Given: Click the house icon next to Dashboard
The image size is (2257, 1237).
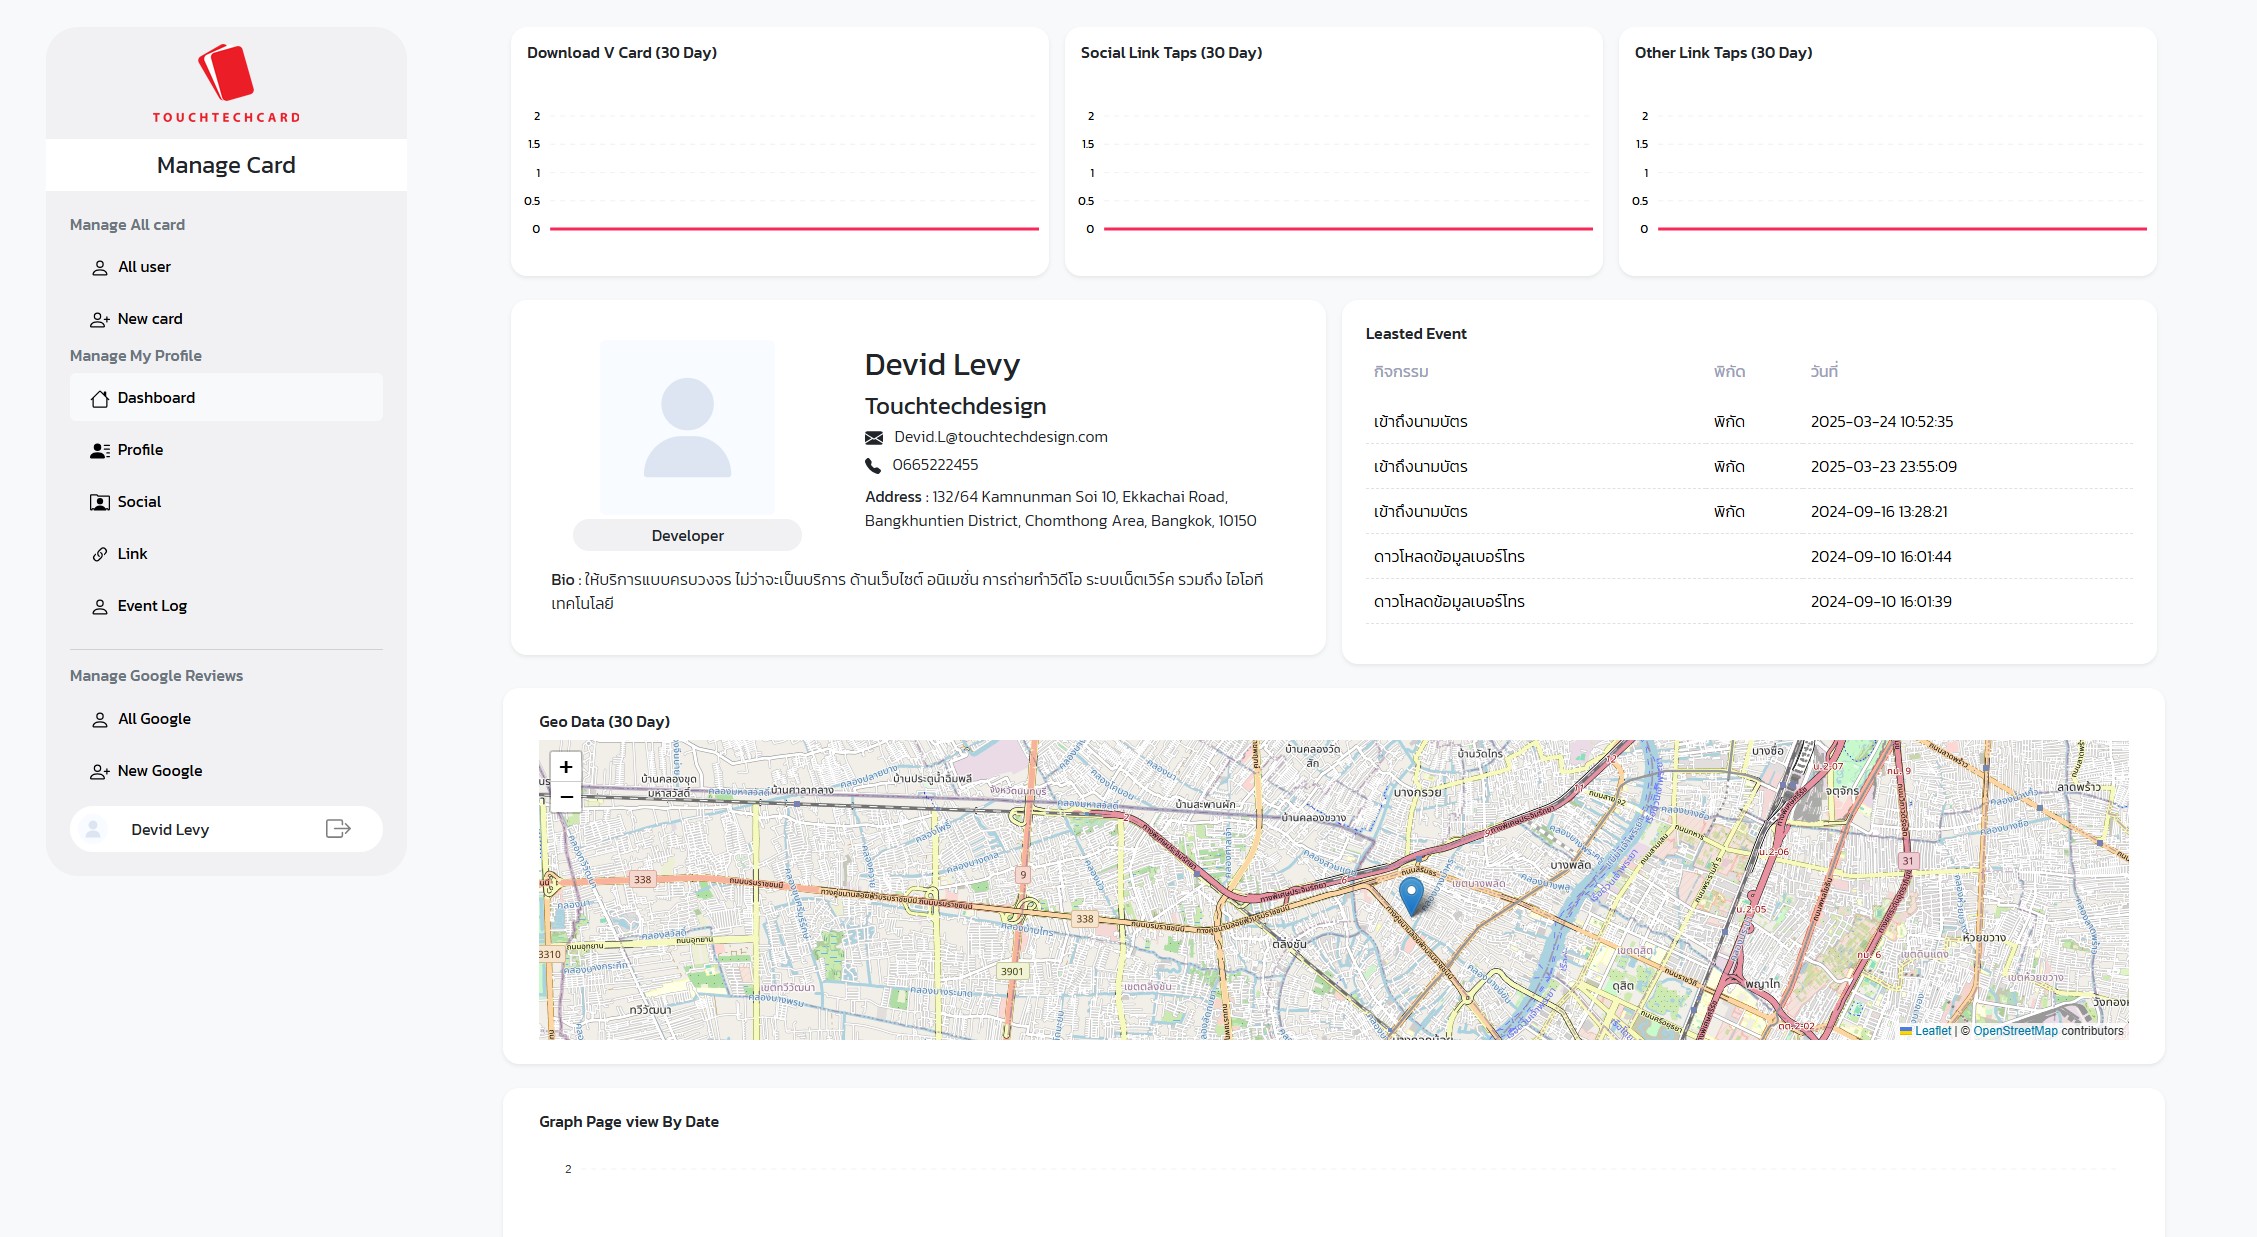Looking at the screenshot, I should (x=100, y=399).
